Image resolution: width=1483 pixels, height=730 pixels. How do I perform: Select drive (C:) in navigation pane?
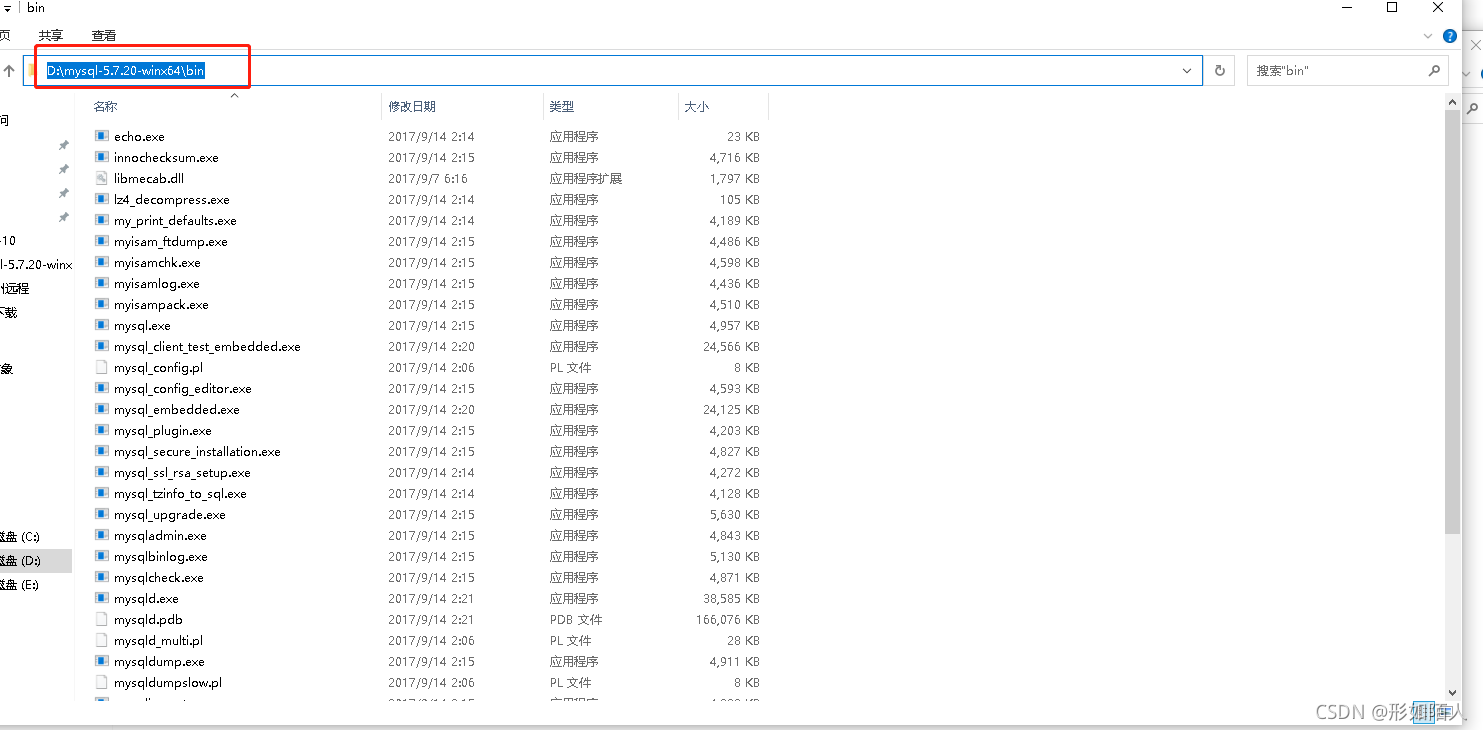pyautogui.click(x=20, y=537)
